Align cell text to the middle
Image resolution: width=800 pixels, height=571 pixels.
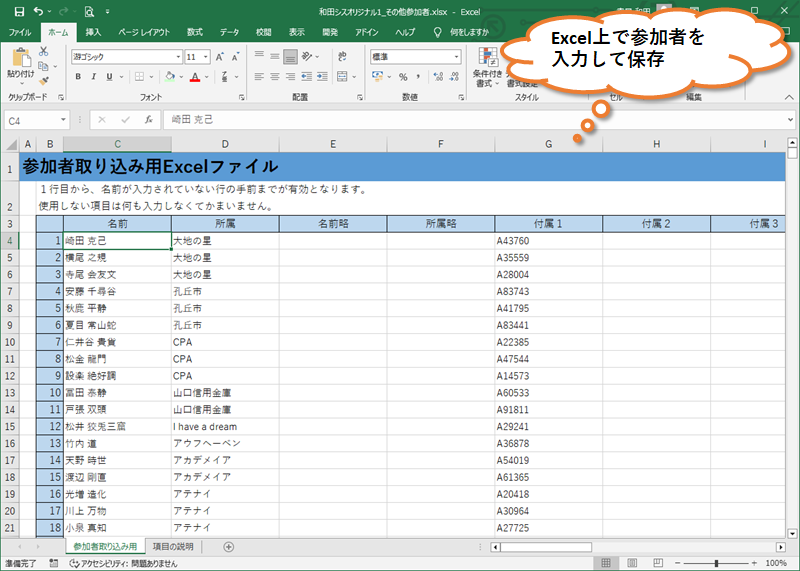274,56
